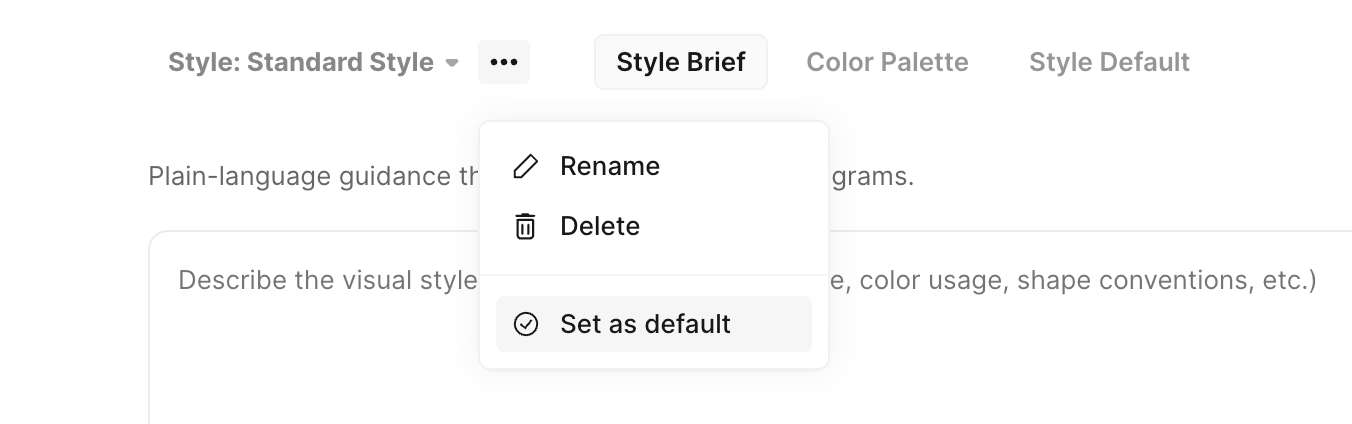This screenshot has width=1352, height=424.
Task: Open the Style: Standard Style dropdown
Action: pyautogui.click(x=313, y=62)
